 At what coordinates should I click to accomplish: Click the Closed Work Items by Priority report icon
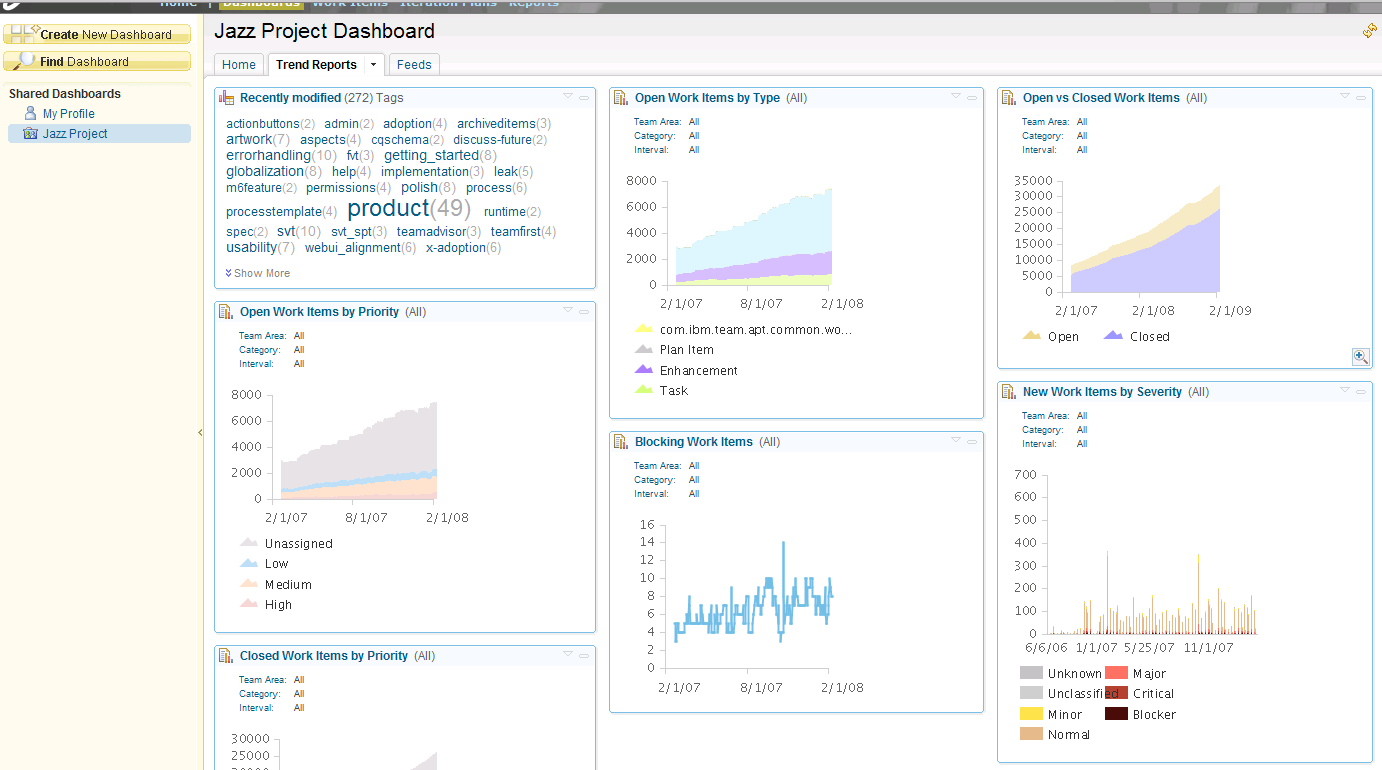point(227,656)
